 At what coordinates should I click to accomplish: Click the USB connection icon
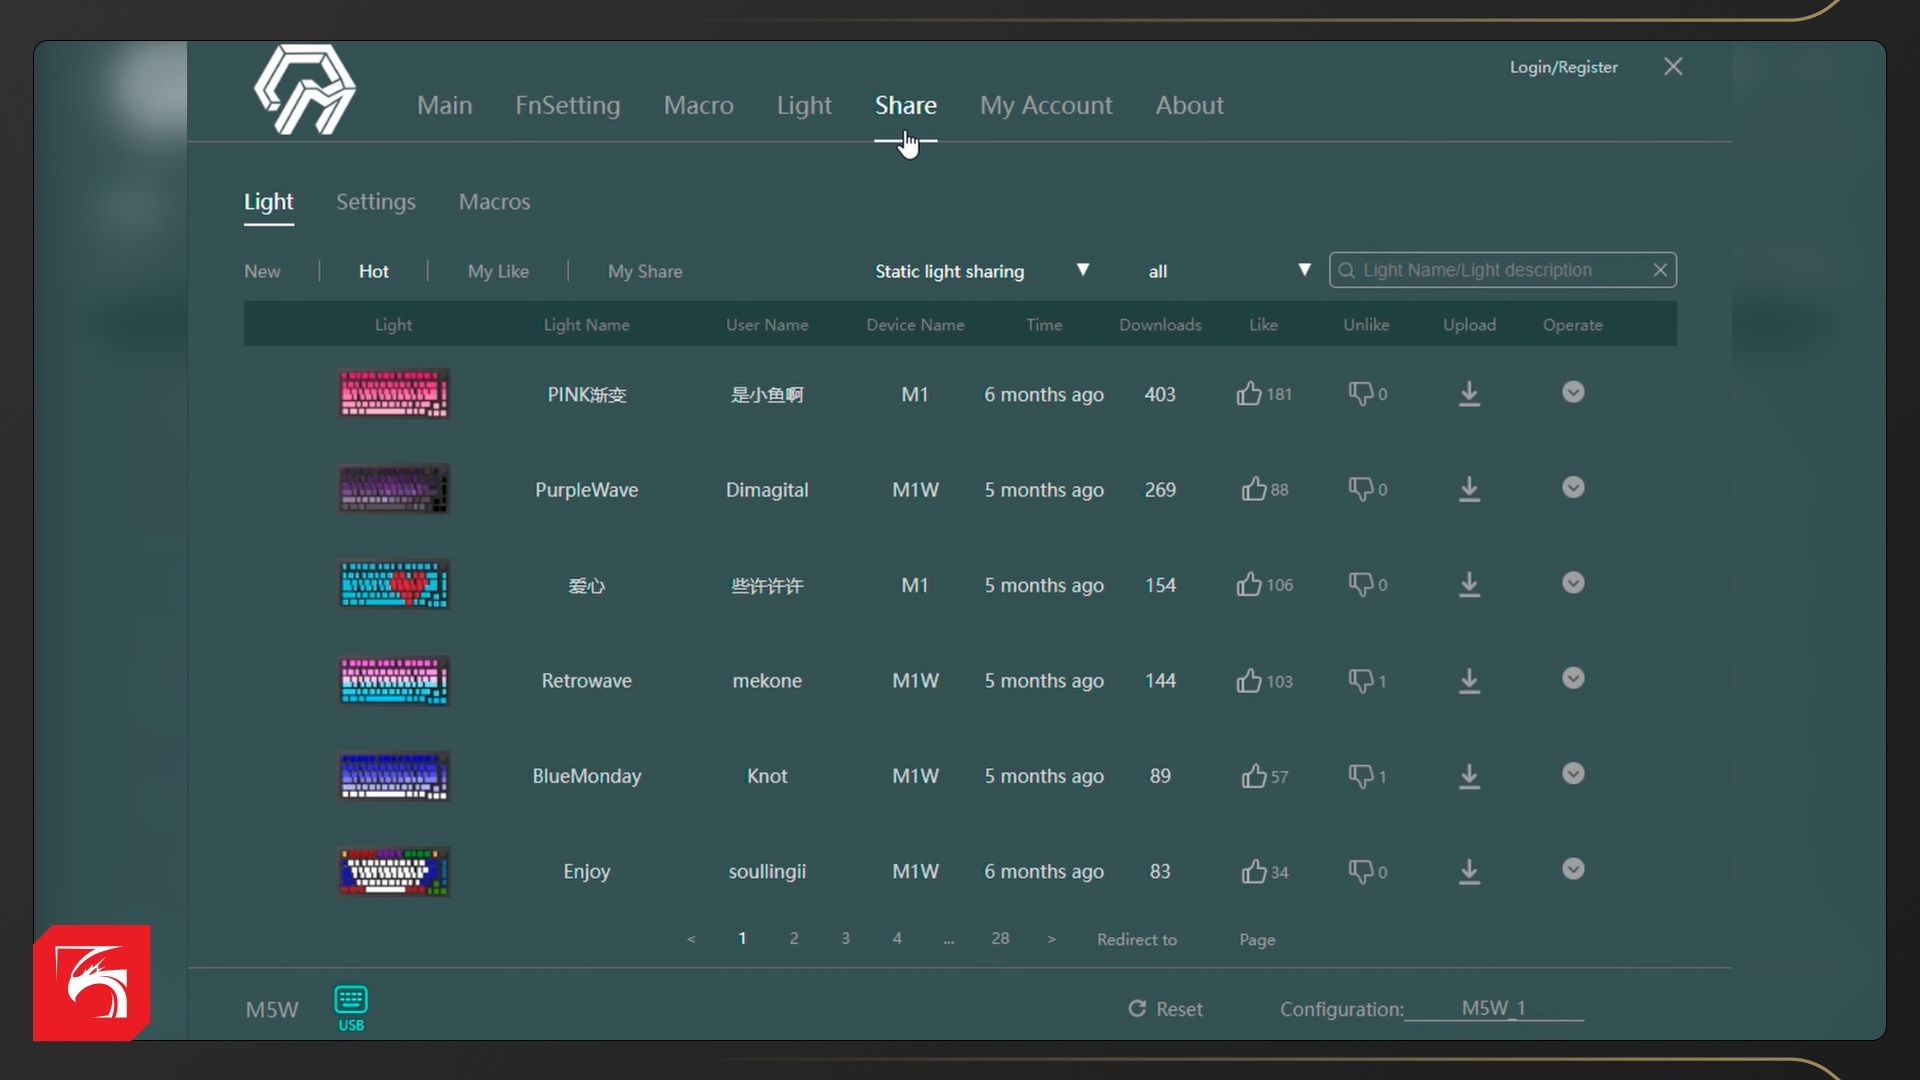click(x=351, y=1008)
